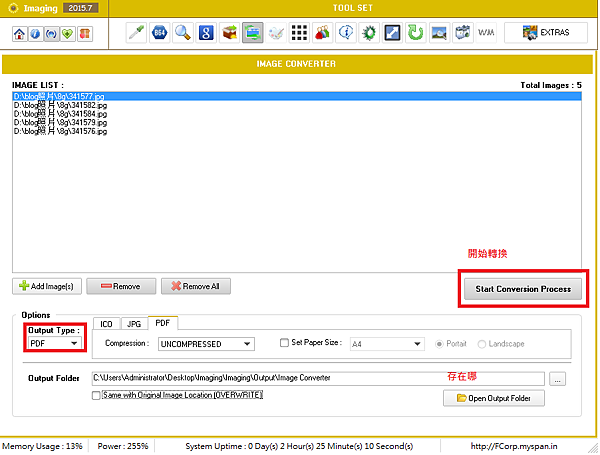Open the image resize arrow tool
Screen dimensions: 600x455
point(392,33)
